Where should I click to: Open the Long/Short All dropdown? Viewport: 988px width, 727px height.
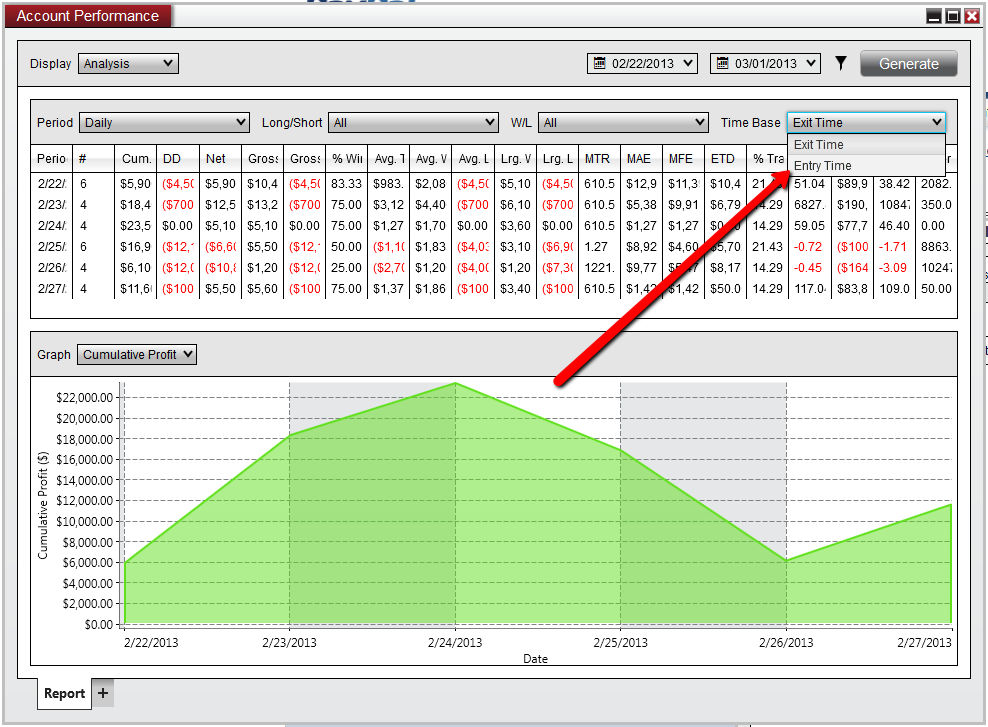413,122
